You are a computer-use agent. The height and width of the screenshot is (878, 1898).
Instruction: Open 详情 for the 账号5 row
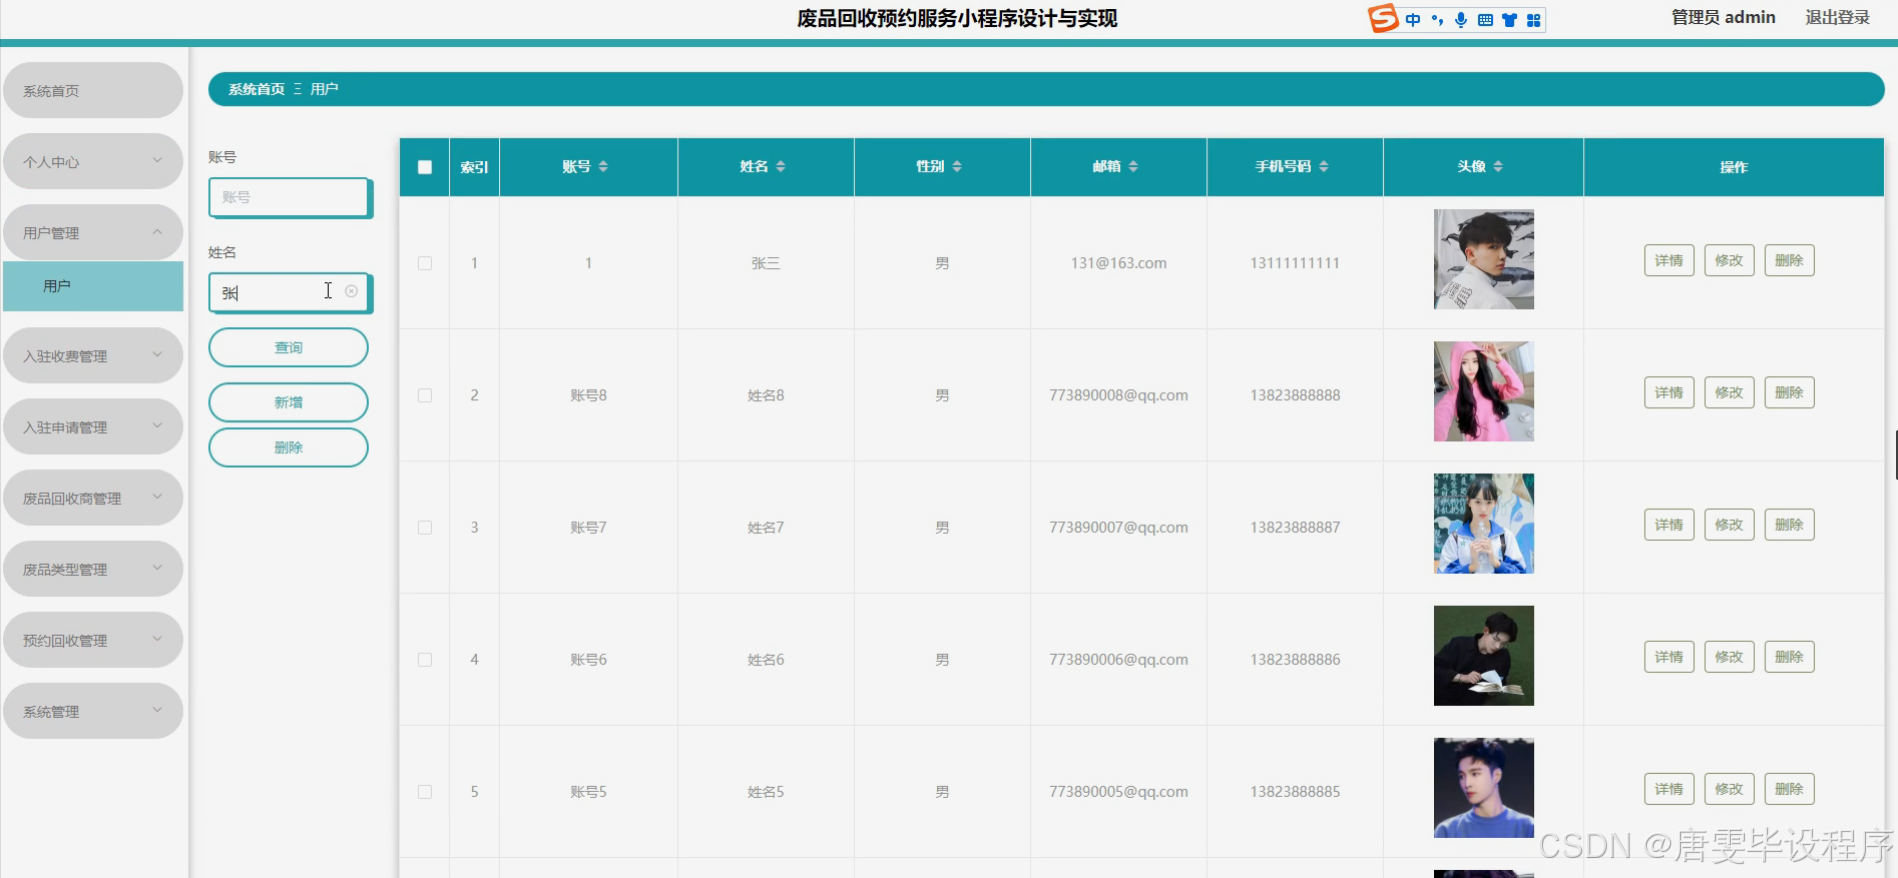click(1669, 788)
